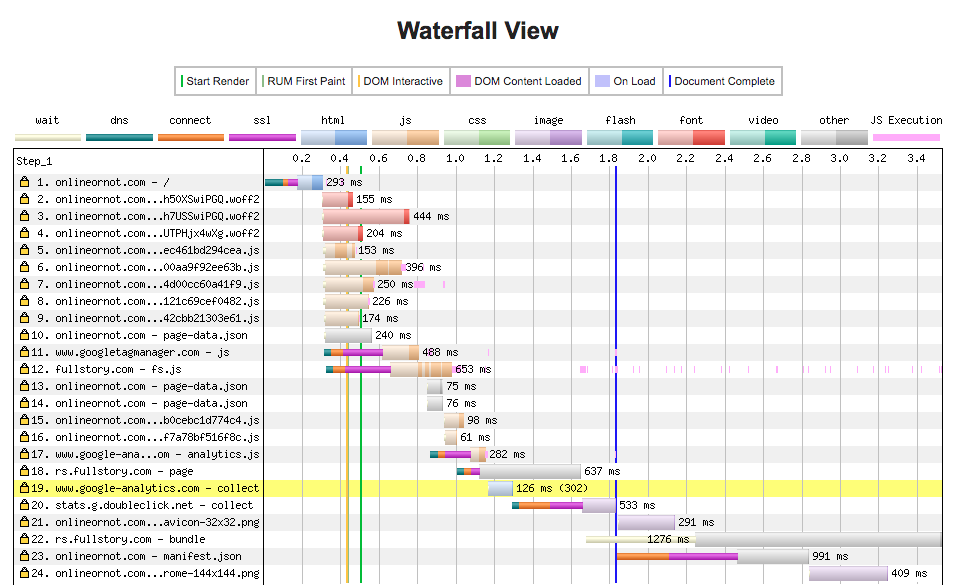Click the lock icon beside request 3 h7USSwiPGQ.woff2

tap(25, 216)
